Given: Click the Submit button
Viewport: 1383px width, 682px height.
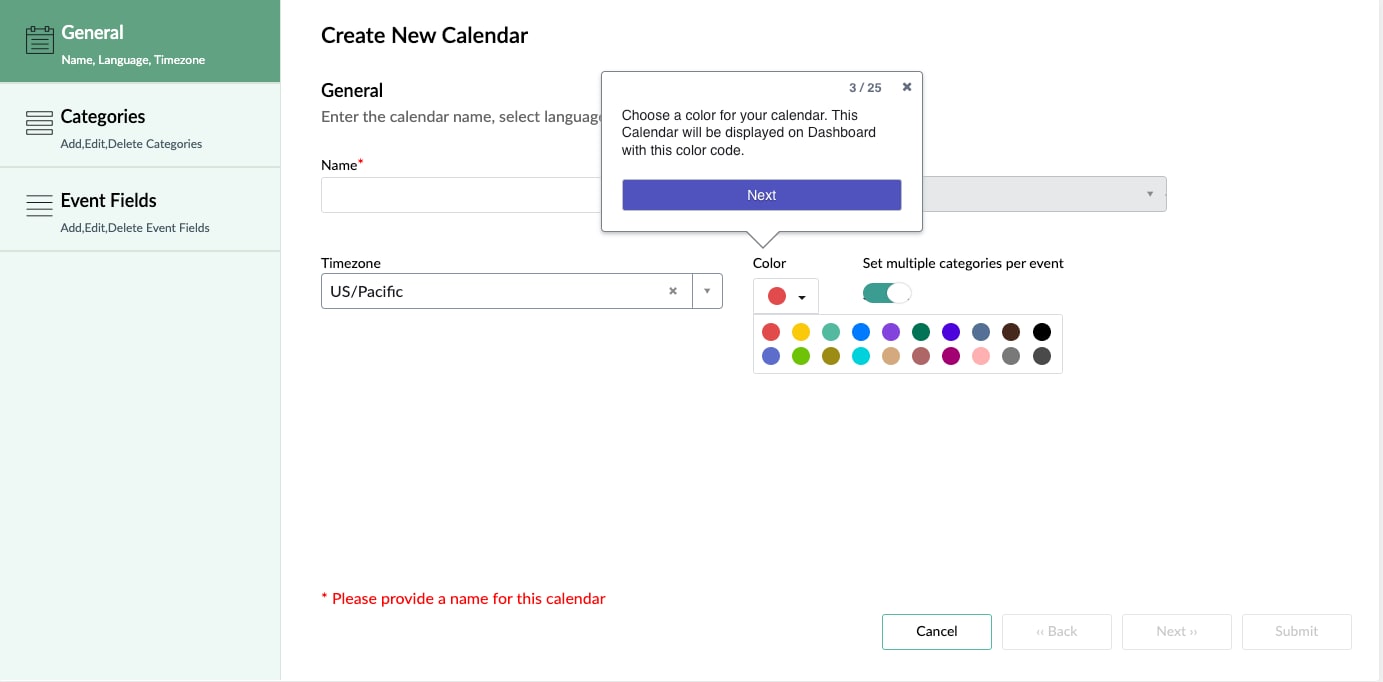Looking at the screenshot, I should pyautogui.click(x=1296, y=631).
